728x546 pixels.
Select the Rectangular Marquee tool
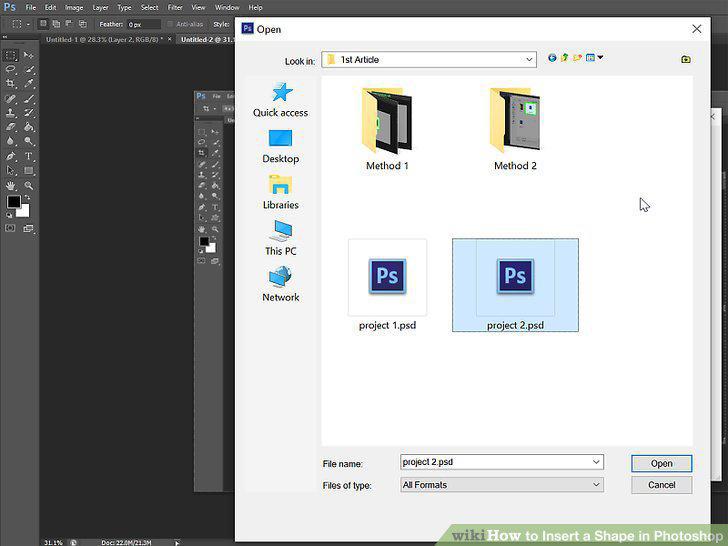pyautogui.click(x=11, y=56)
